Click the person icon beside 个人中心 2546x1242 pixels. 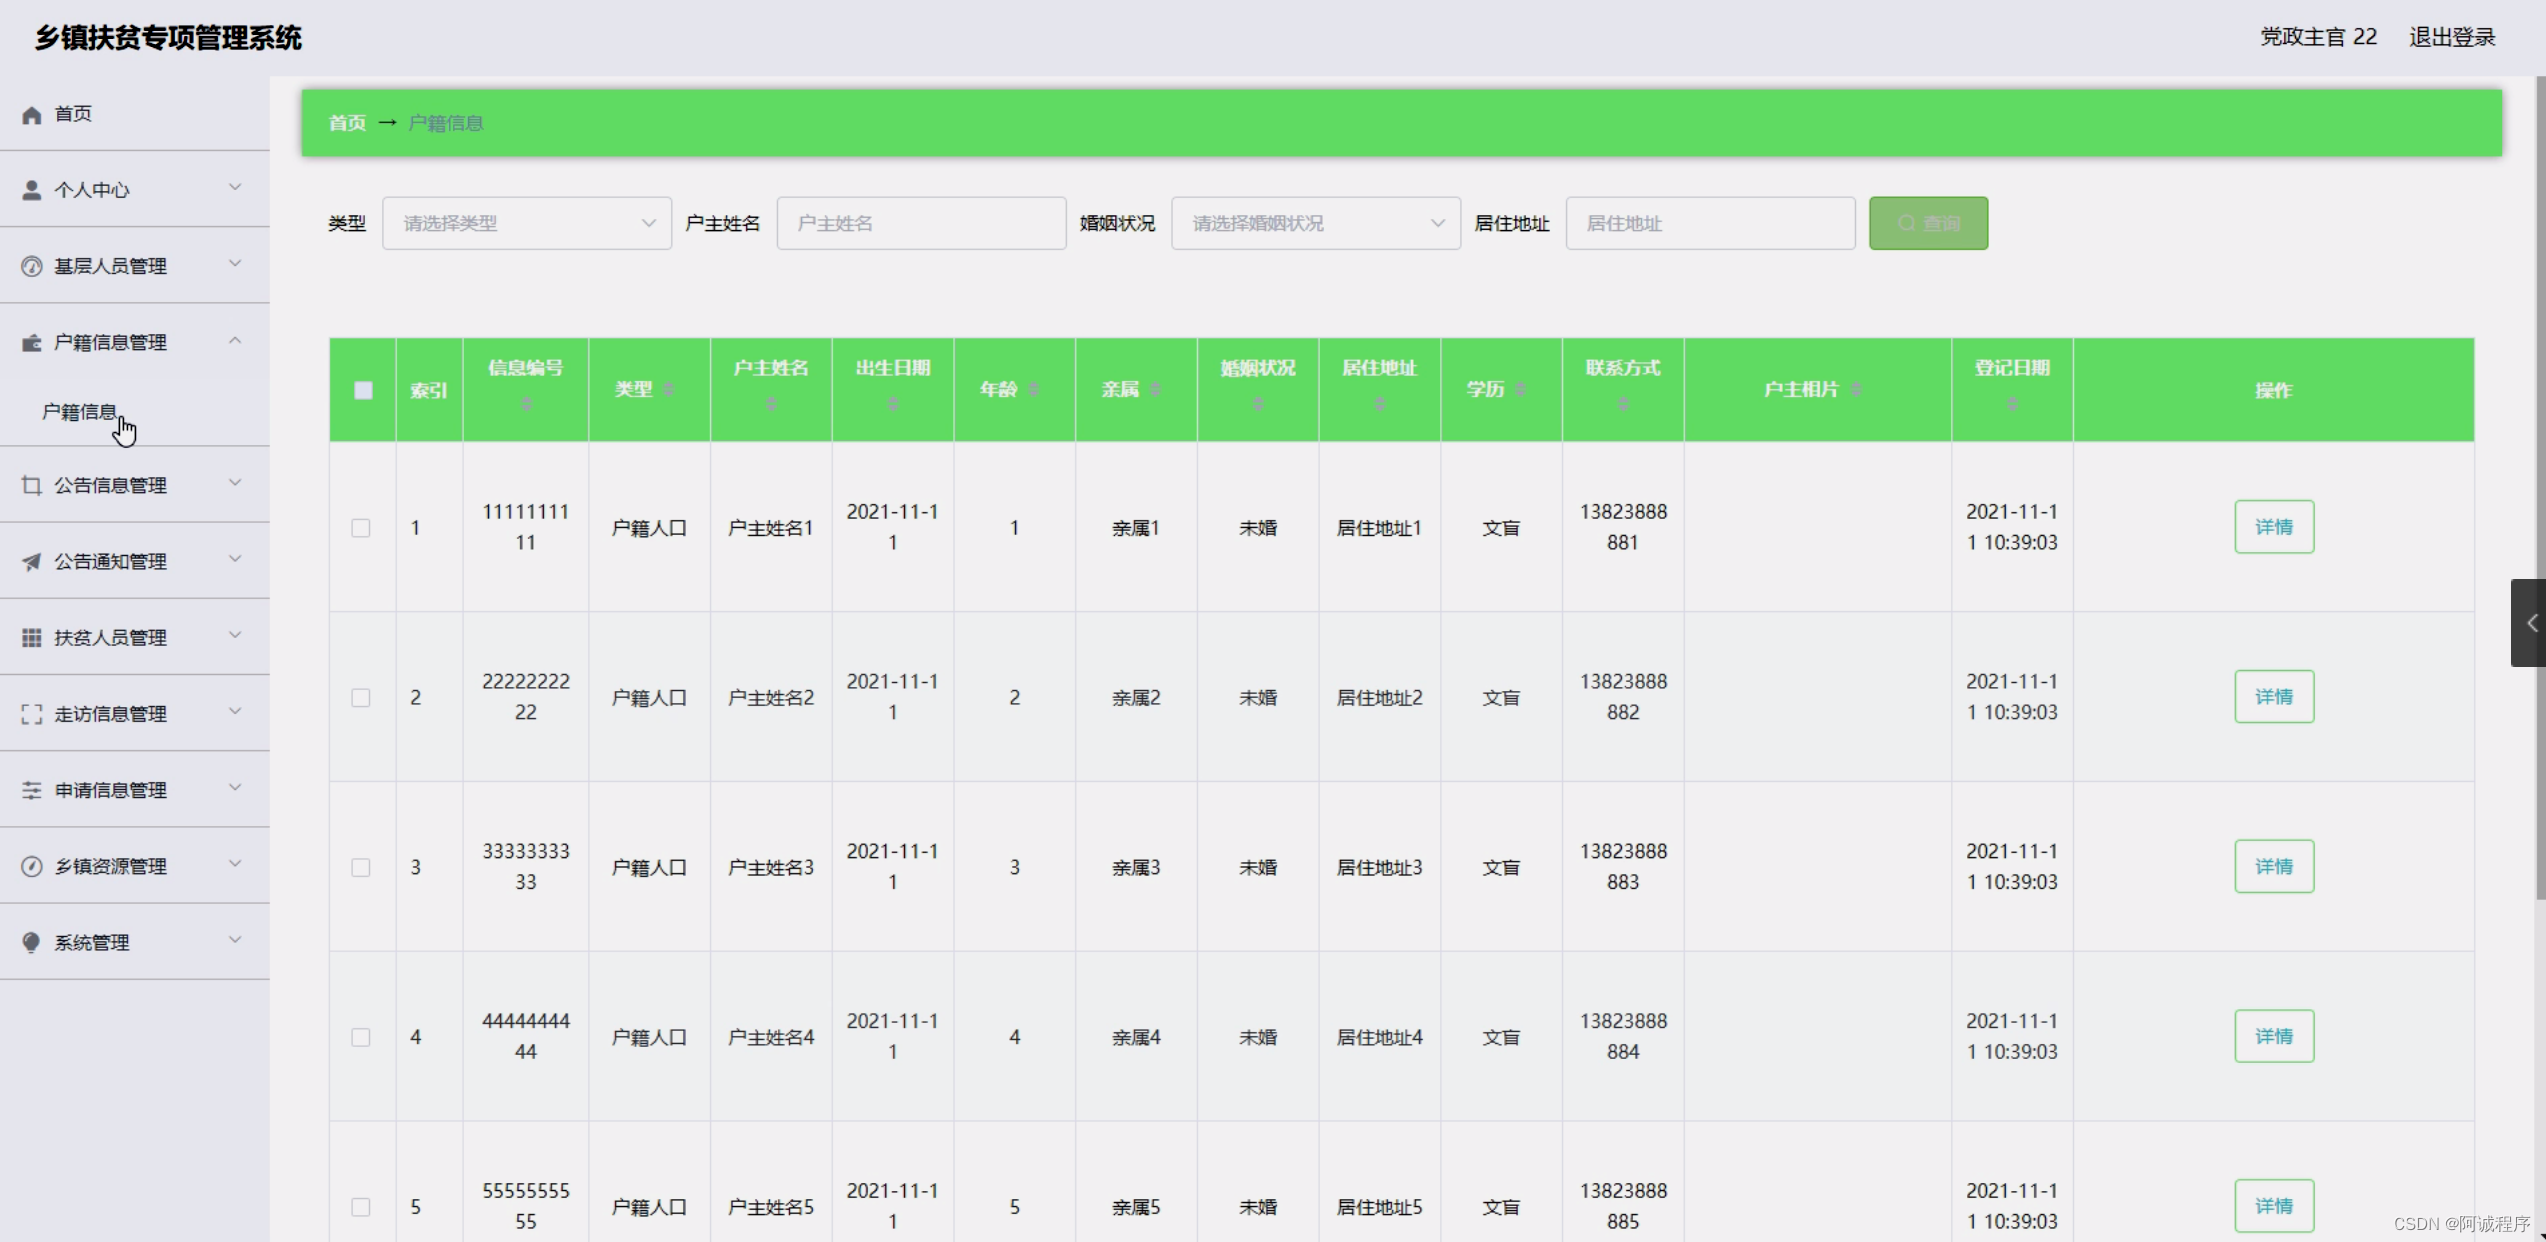pos(30,188)
